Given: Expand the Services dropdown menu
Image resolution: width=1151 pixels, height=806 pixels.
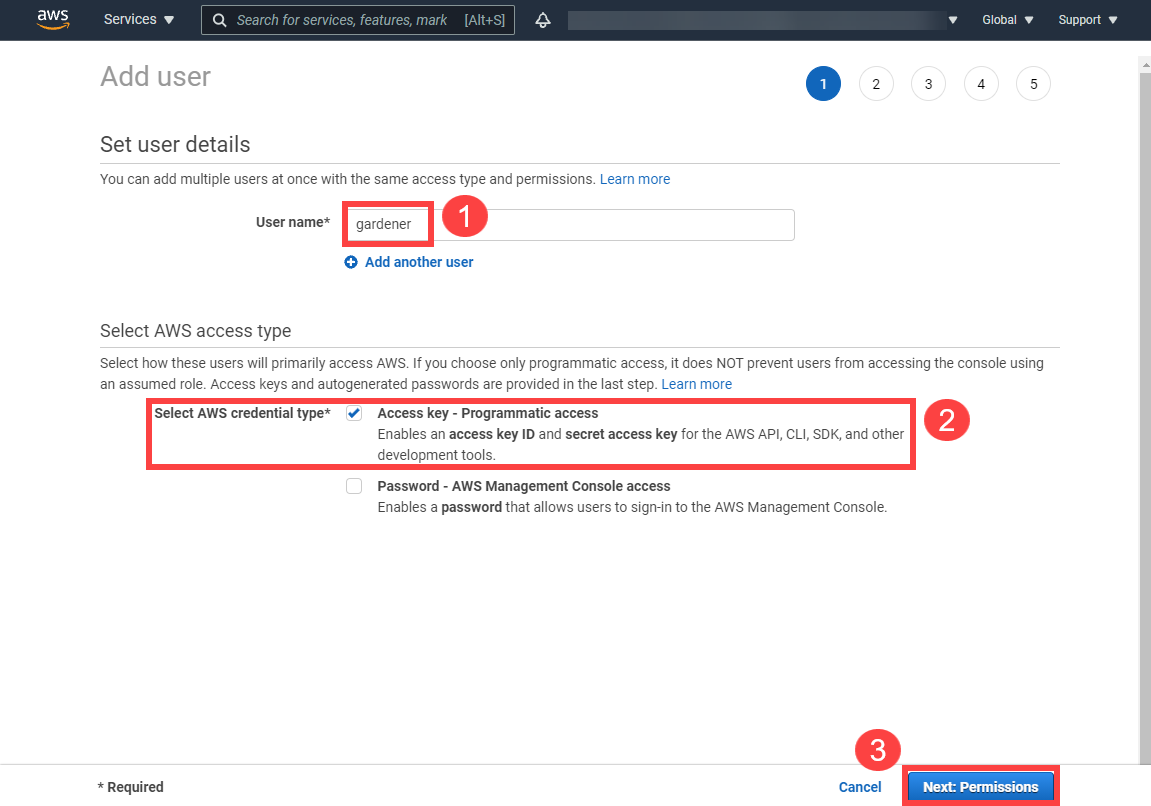Looking at the screenshot, I should point(139,20).
